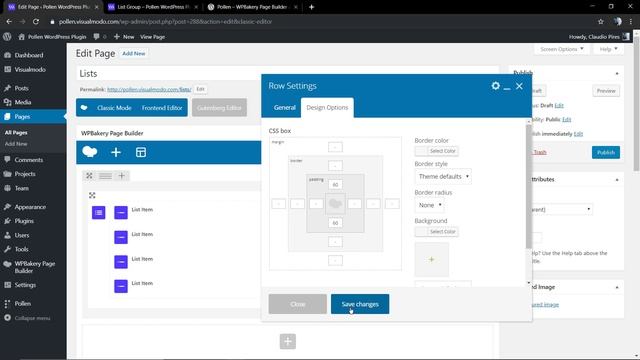Viewport: 640px width, 360px height.
Task: Select Design Options tab
Action: 327,107
